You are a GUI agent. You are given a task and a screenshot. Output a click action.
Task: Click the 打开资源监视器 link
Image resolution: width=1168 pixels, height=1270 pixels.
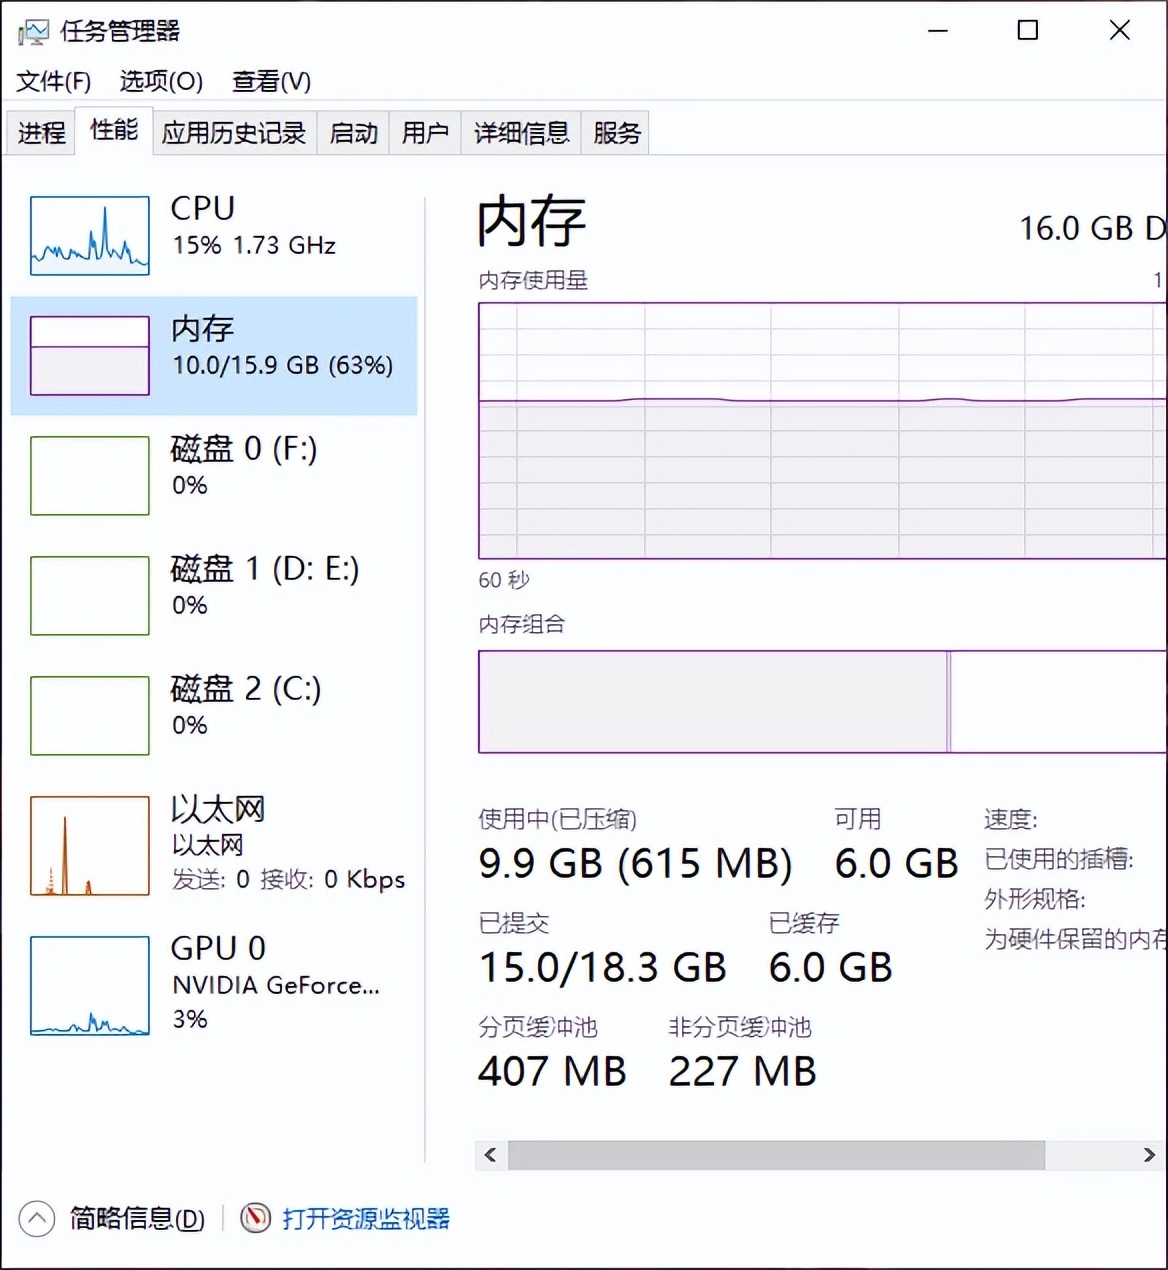(x=366, y=1218)
